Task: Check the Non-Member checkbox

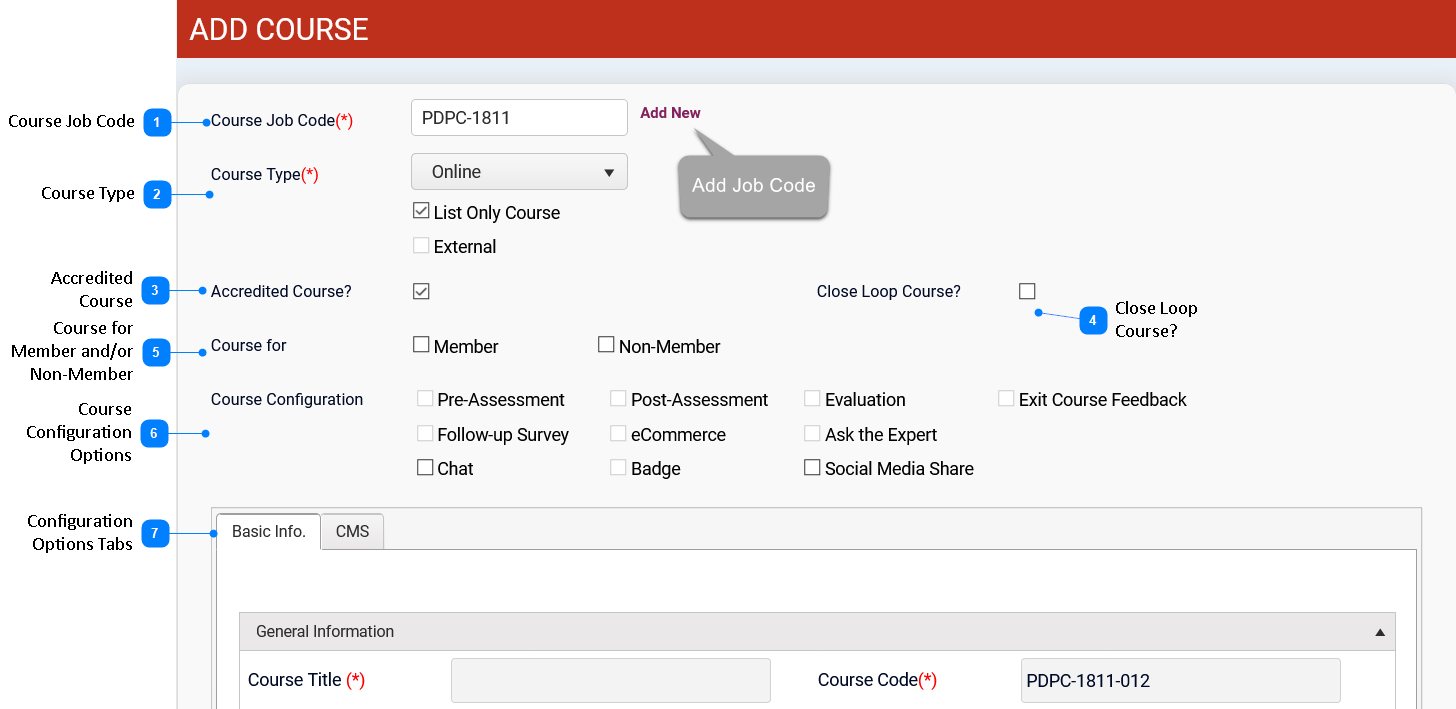Action: [606, 345]
